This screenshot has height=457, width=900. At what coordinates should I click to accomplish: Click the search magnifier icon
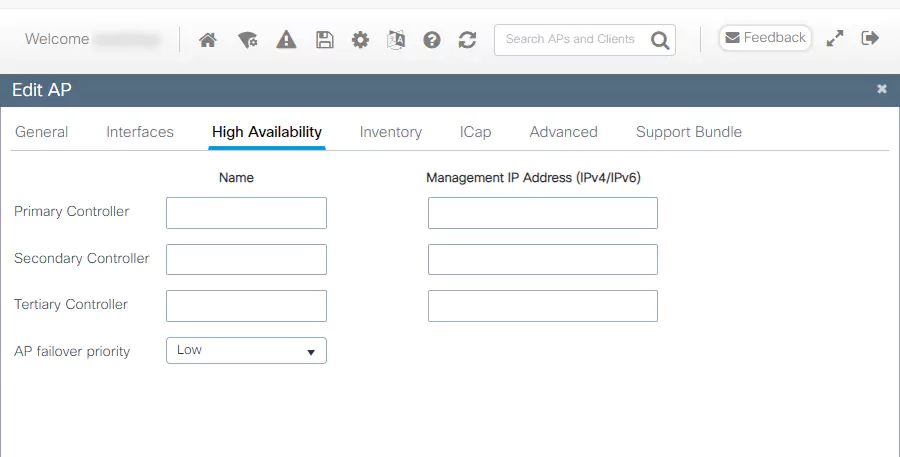click(x=659, y=40)
